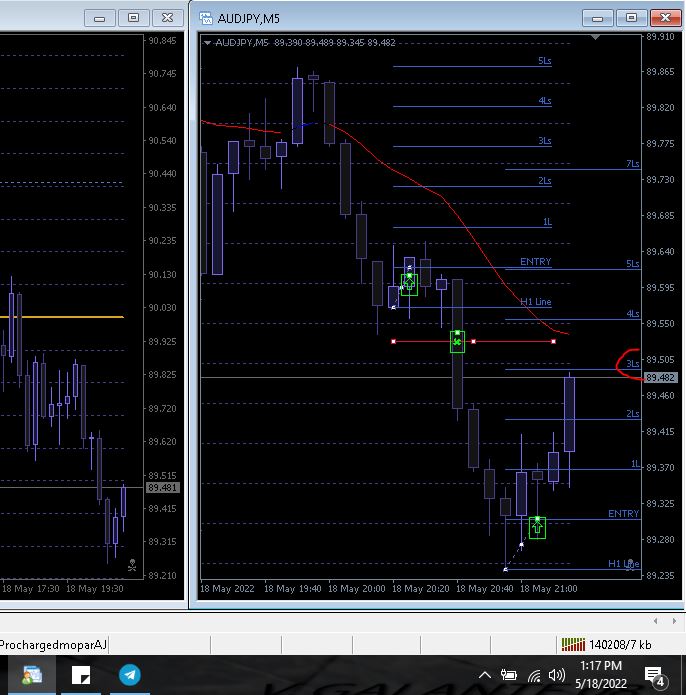This screenshot has height=695, width=686.
Task: Click the ENTRY label near 89.325
Action: tap(623, 514)
